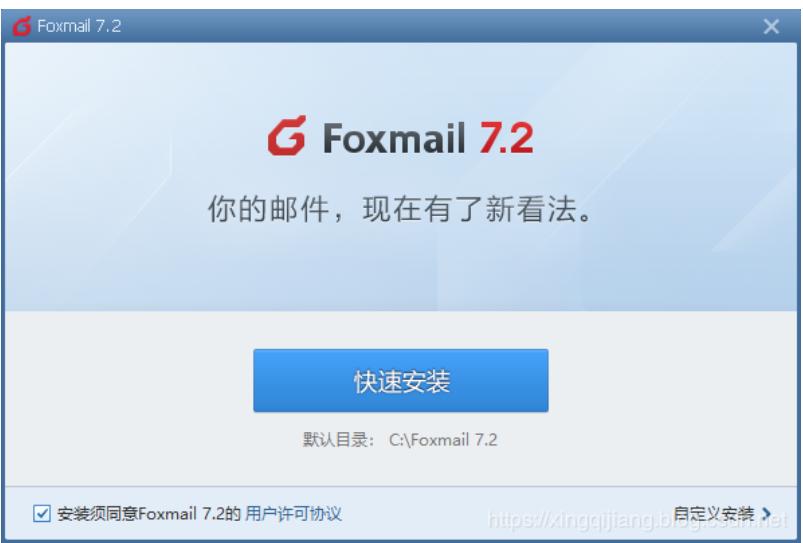Click the 快速安装 quick install button
This screenshot has width=803, height=543.
[400, 381]
